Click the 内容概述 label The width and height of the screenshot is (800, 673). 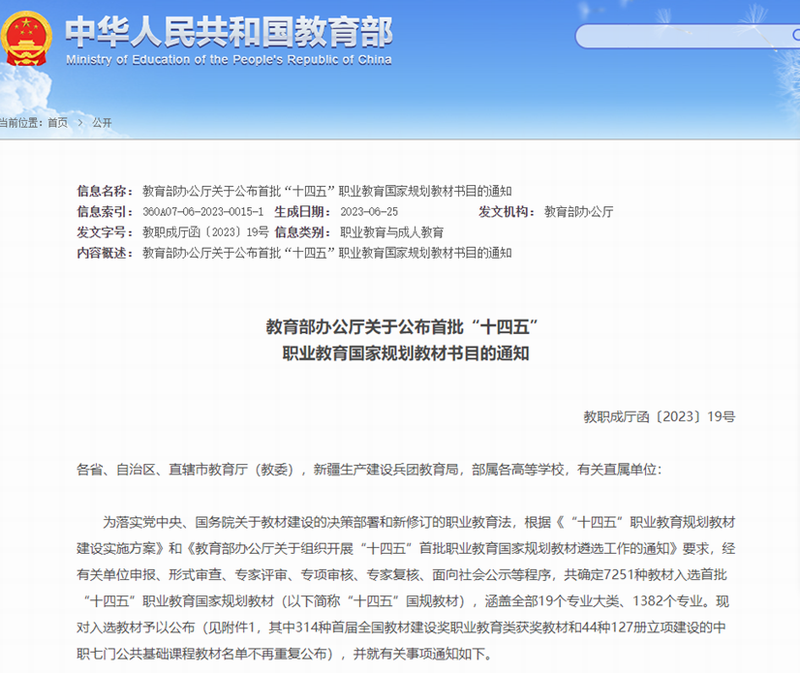[x=105, y=253]
